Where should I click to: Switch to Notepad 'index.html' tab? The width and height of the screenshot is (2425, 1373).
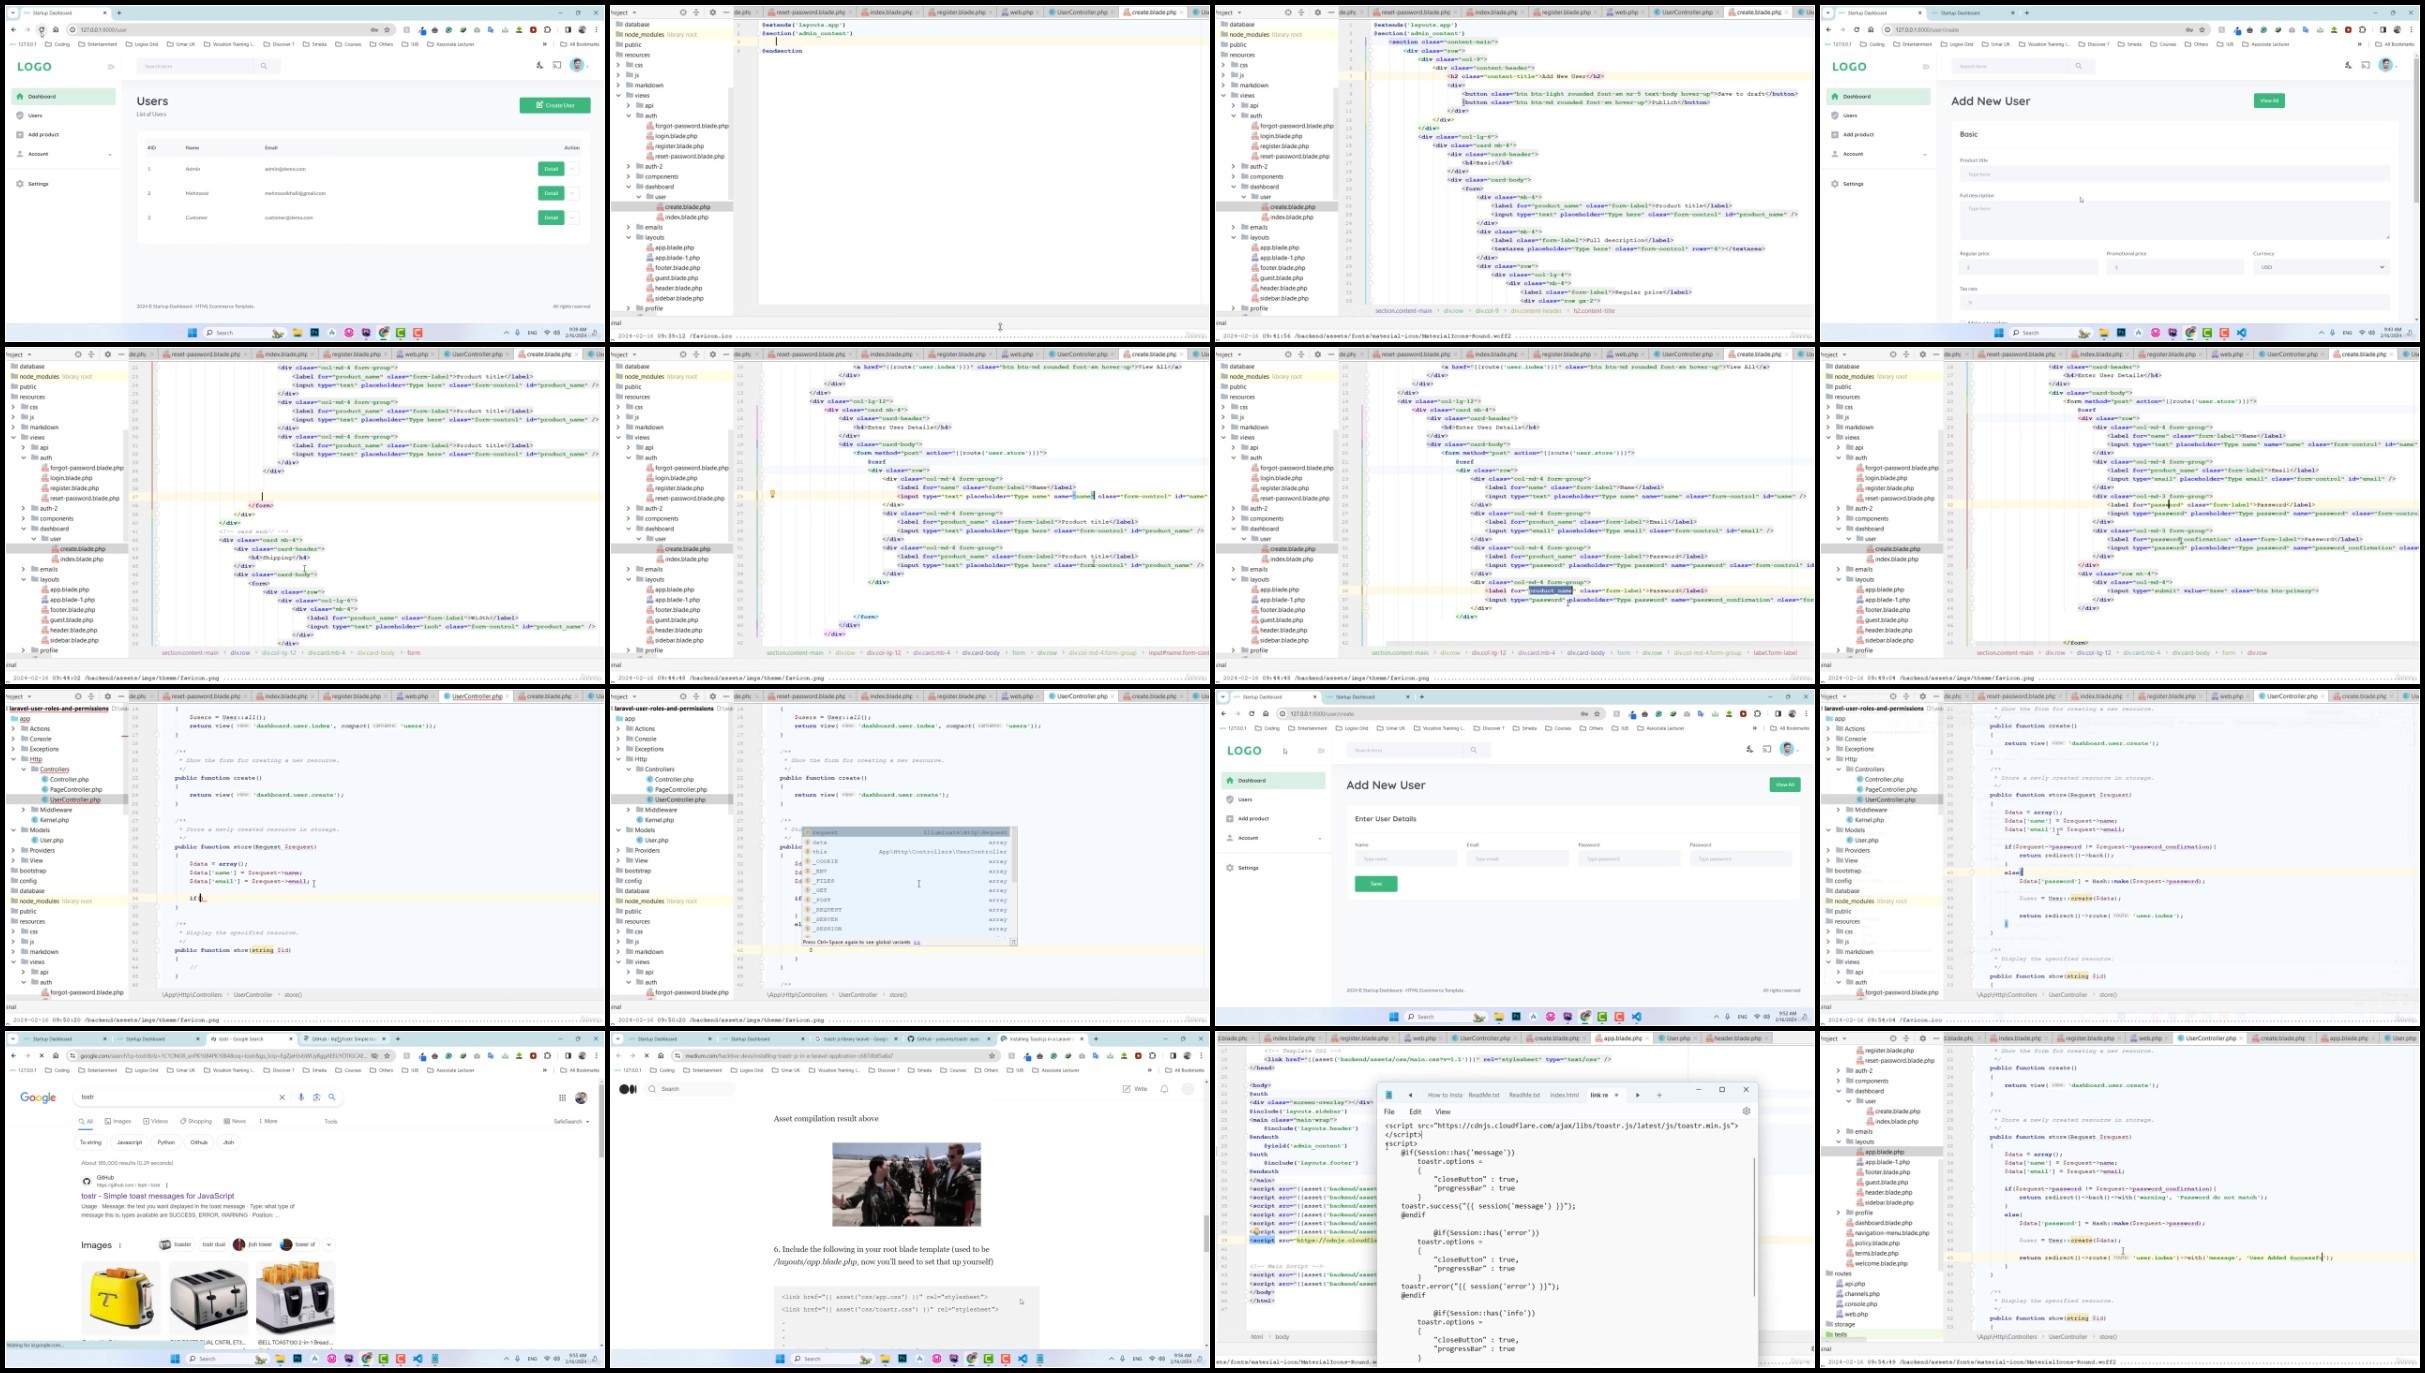click(x=1564, y=1095)
